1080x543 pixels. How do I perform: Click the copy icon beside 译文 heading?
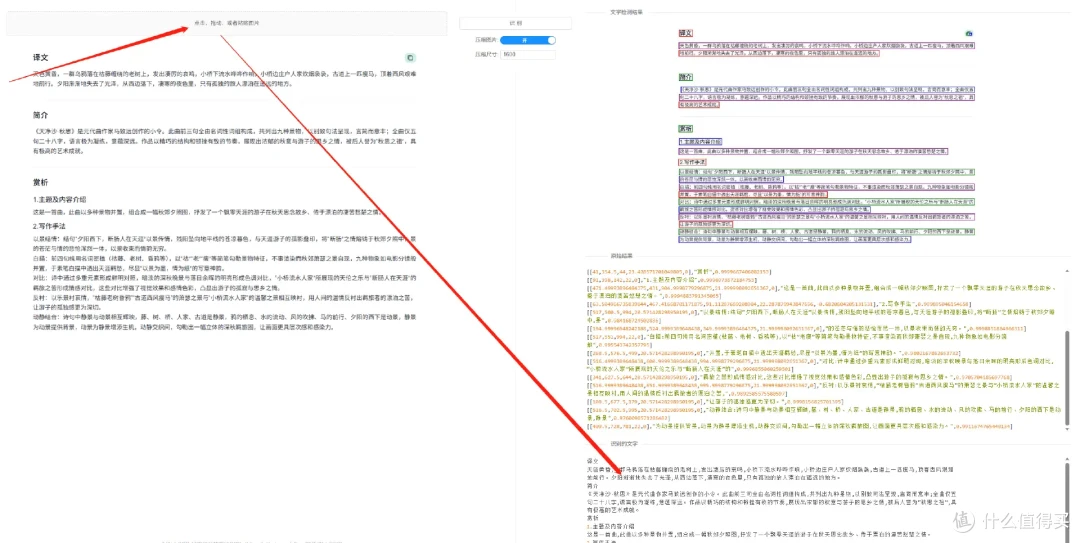point(410,58)
